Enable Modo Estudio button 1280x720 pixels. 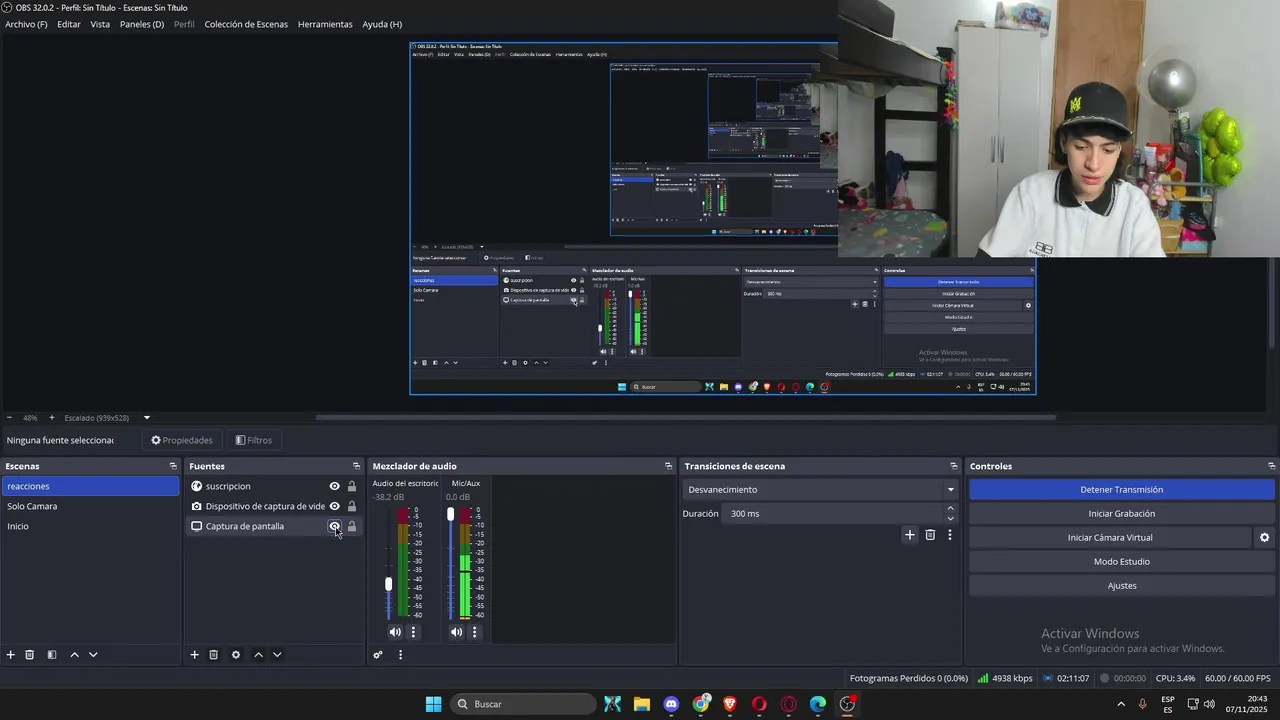1121,562
